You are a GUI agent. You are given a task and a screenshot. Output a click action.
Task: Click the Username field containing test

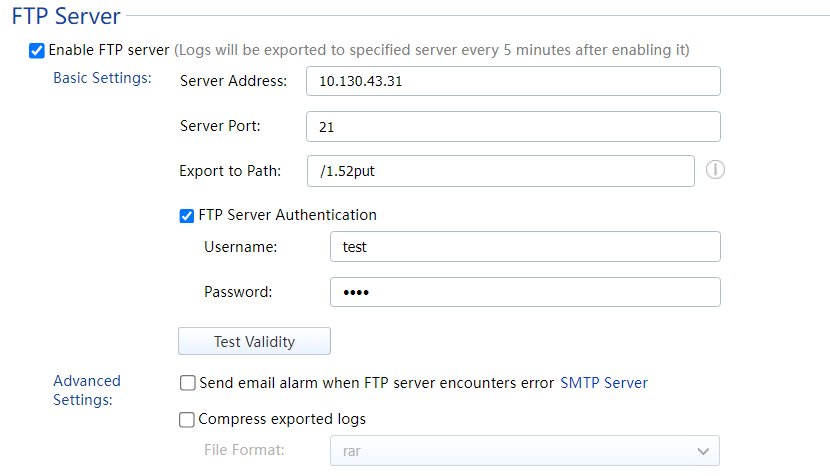[524, 247]
